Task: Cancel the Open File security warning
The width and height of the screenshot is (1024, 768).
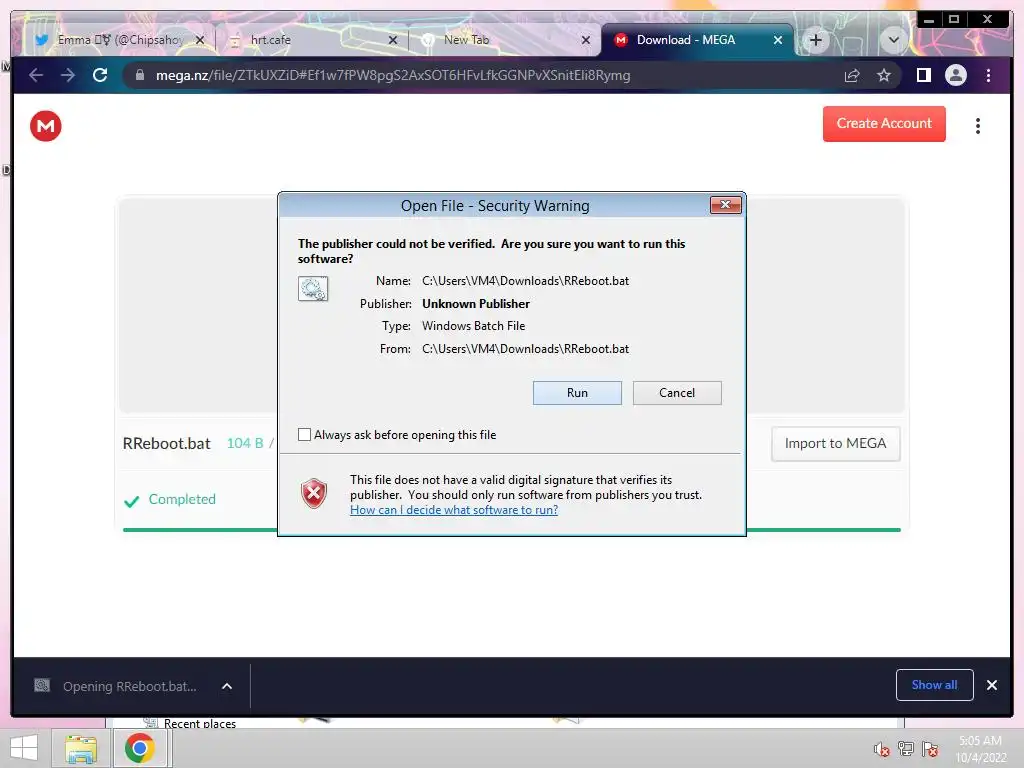Action: (x=677, y=392)
